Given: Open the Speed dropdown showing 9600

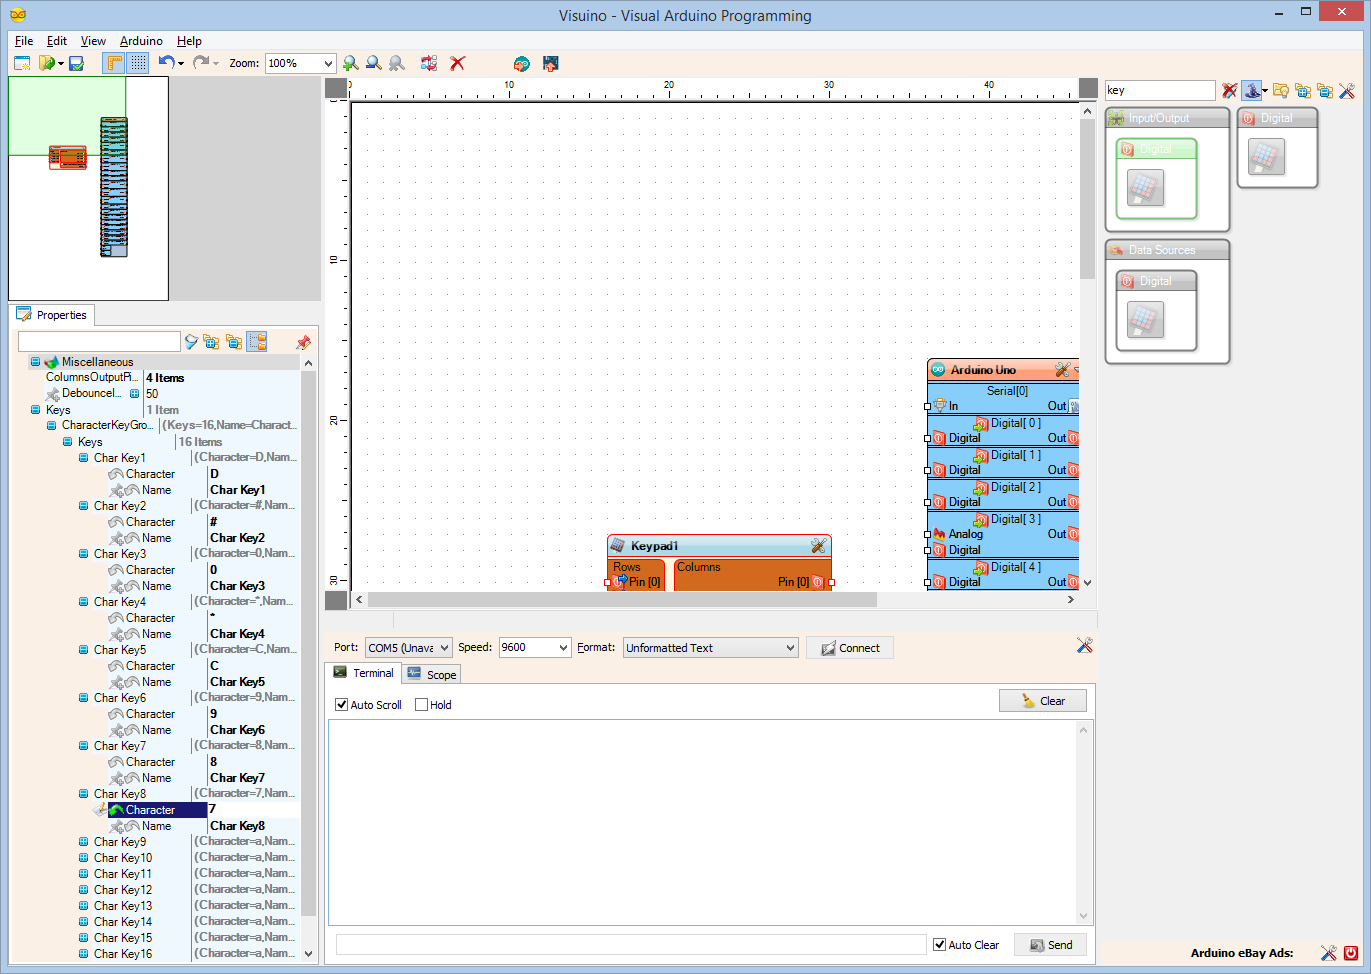Looking at the screenshot, I should (563, 647).
